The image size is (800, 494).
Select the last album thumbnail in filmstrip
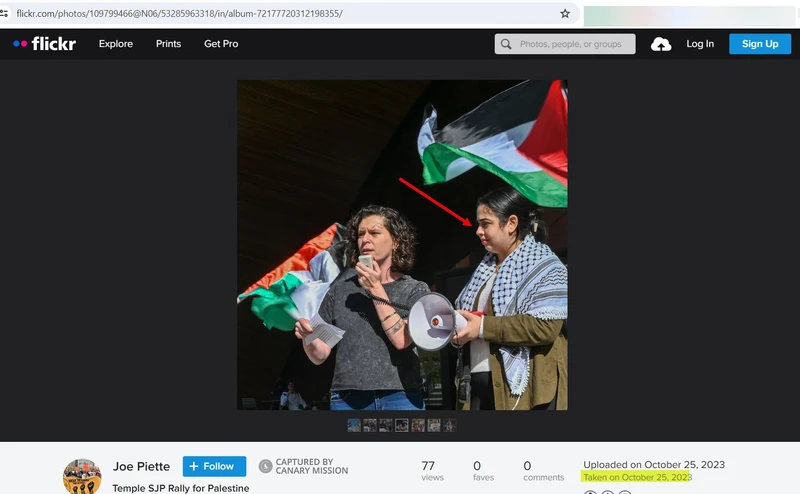pos(450,425)
